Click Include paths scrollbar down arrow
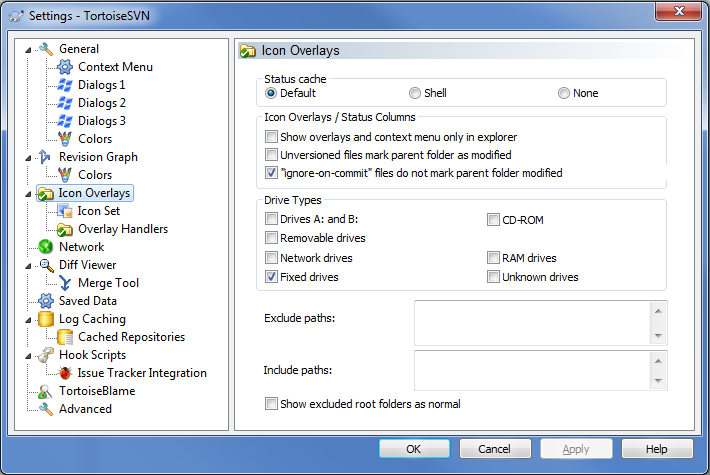The image size is (710, 475). (x=658, y=381)
